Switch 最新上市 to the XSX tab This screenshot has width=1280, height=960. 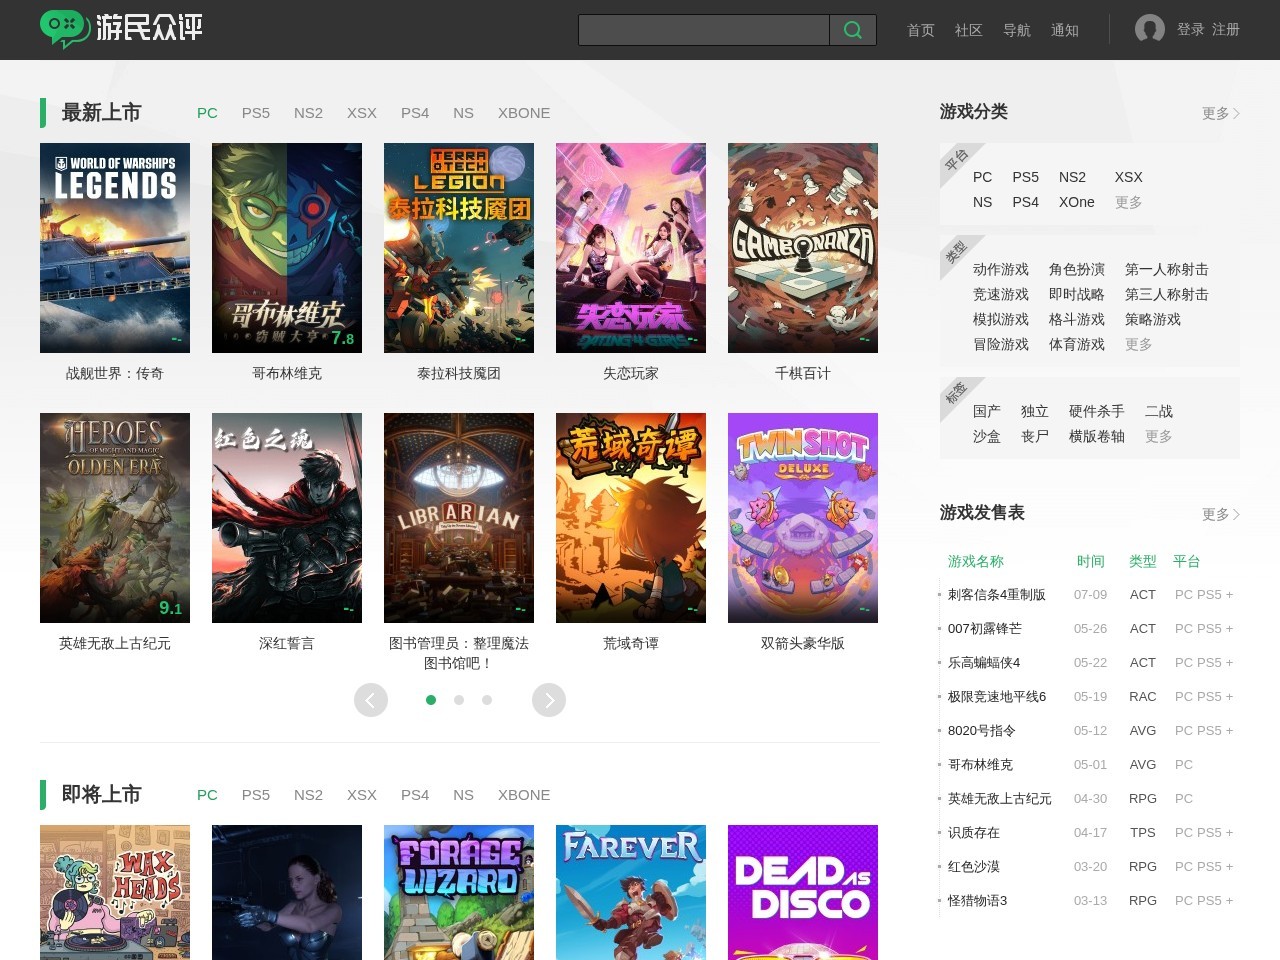(362, 113)
